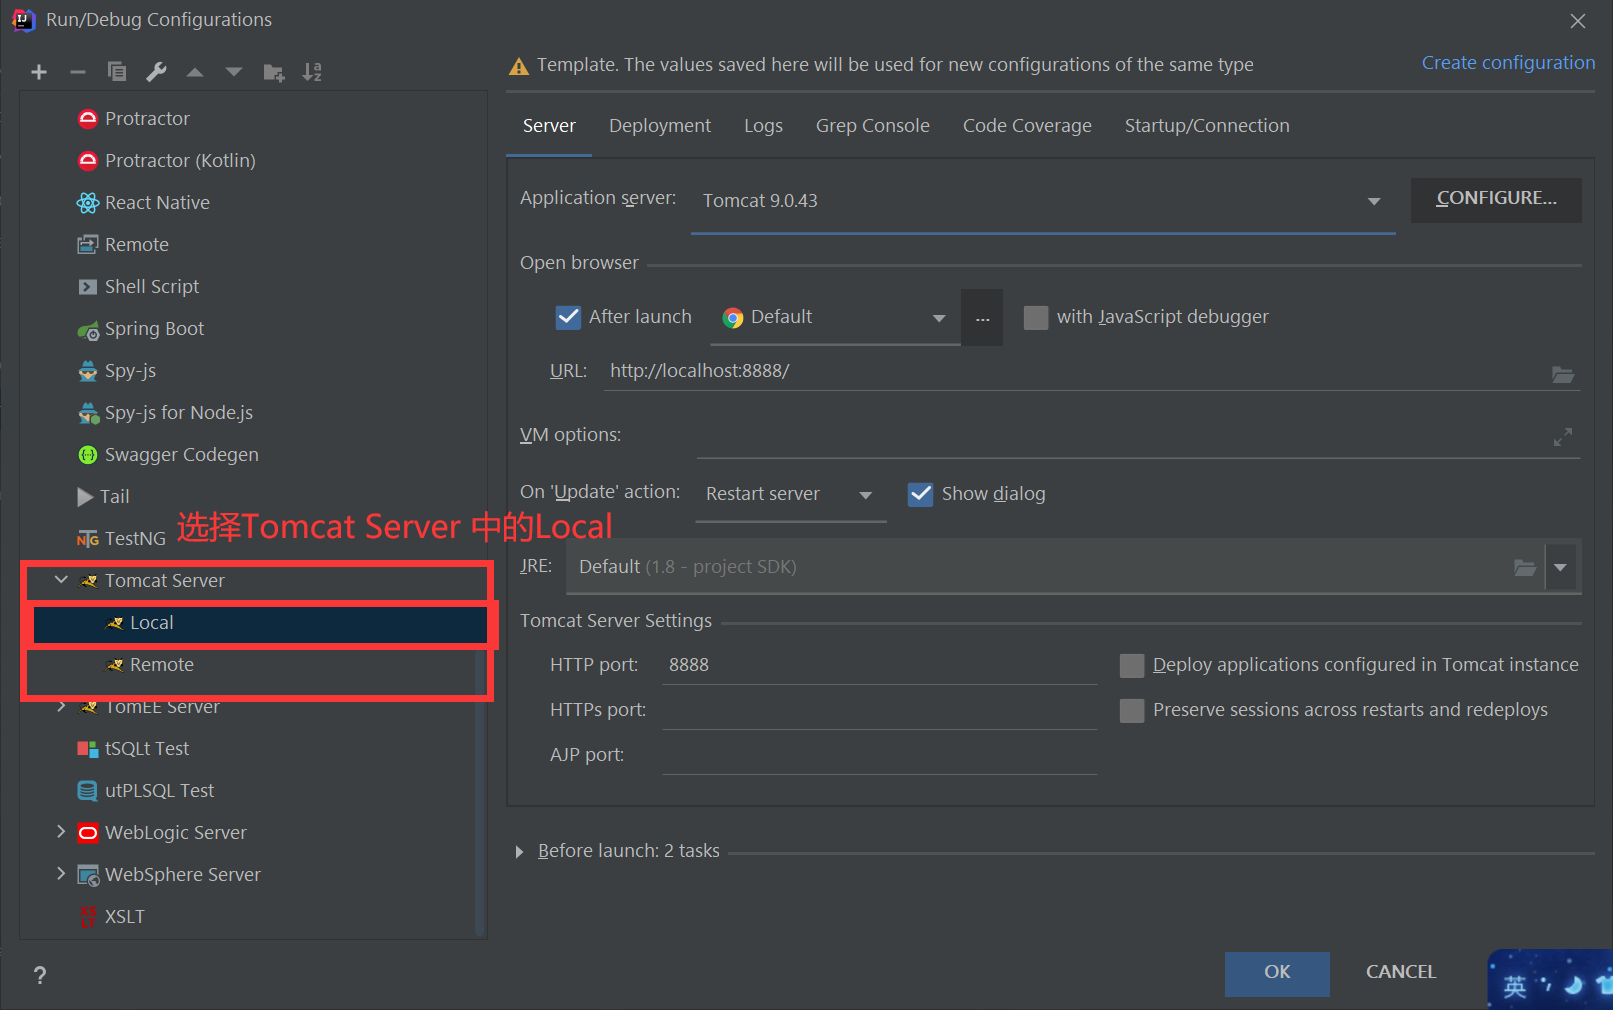Switch to the Startup/Connection tab

pos(1207,126)
